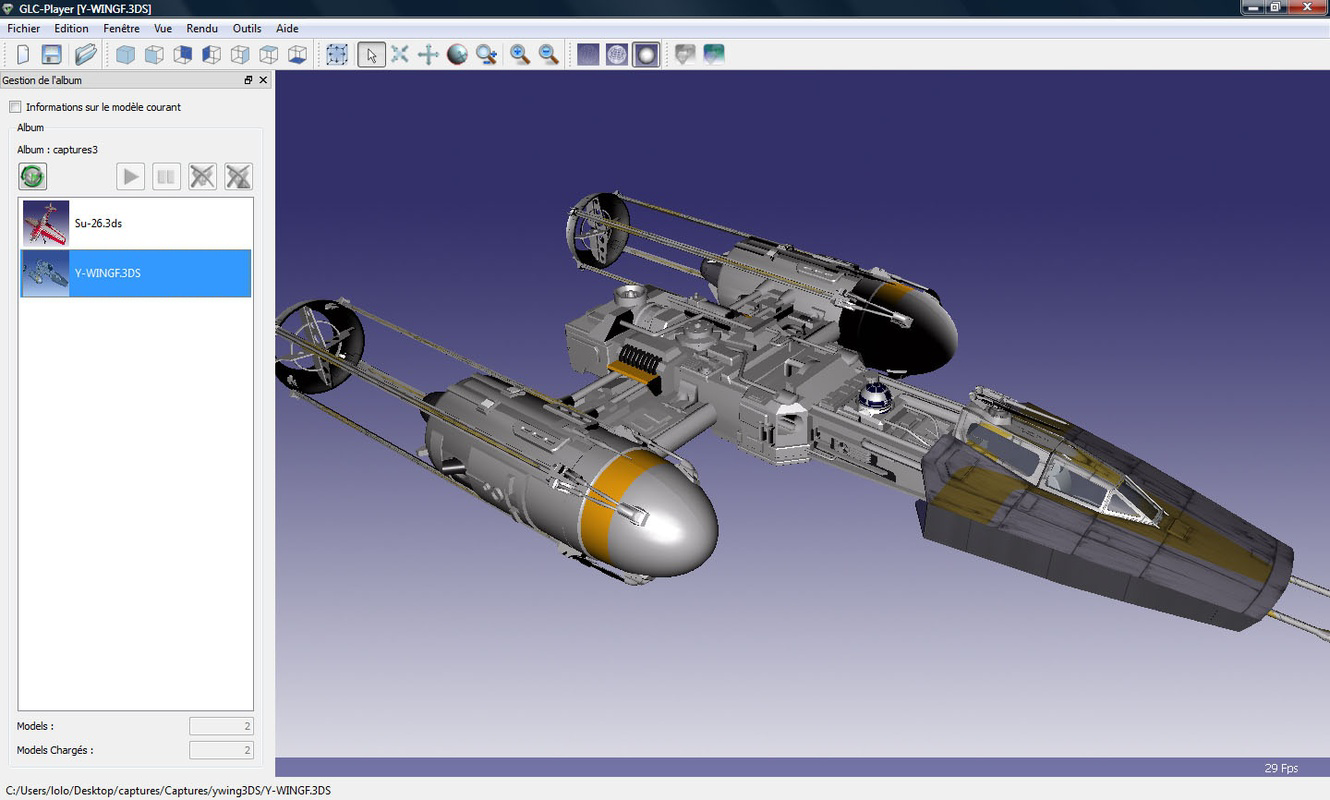
Task: Enable the shaded rendering mode icon
Action: click(646, 54)
